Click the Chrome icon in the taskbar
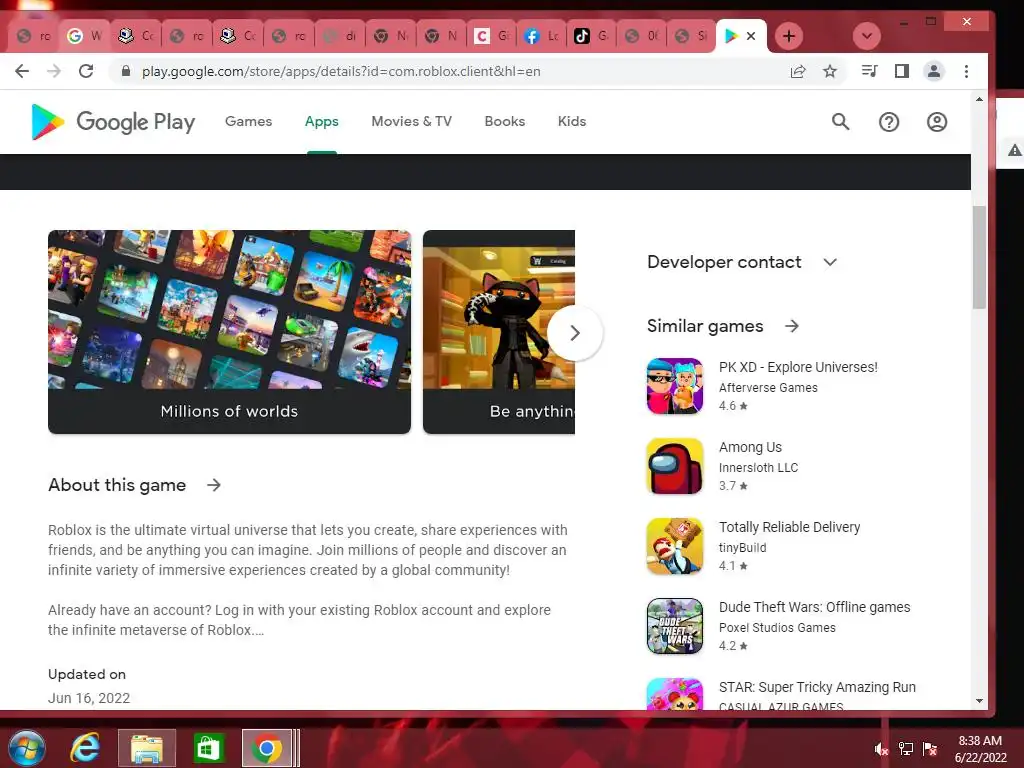The height and width of the screenshot is (768, 1024). point(266,748)
